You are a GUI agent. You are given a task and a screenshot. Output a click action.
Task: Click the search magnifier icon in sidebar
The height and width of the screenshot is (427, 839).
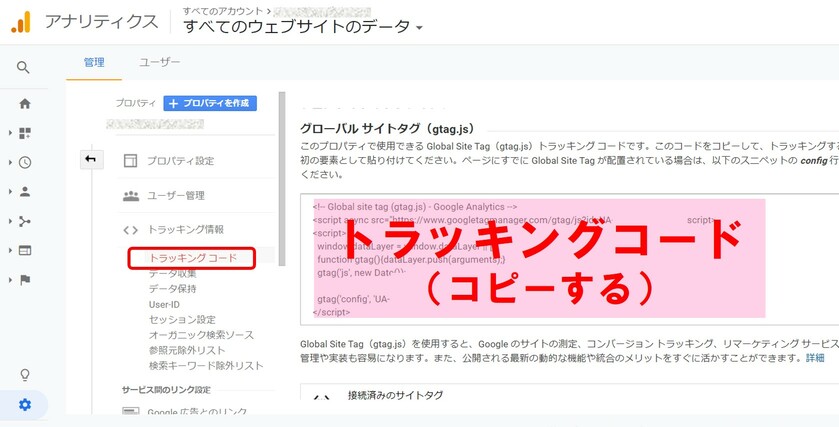coord(24,68)
